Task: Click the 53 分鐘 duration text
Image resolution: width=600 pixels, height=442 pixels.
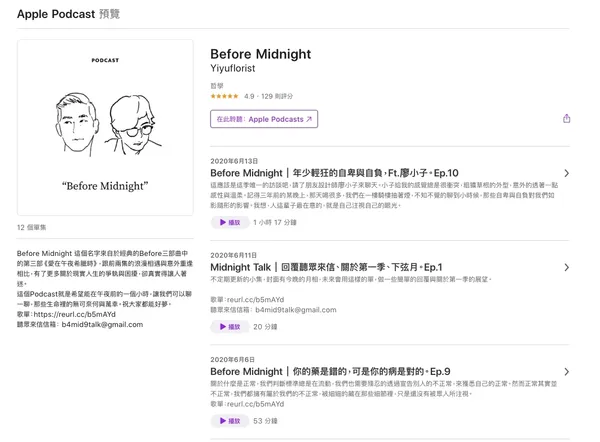Action: 265,421
